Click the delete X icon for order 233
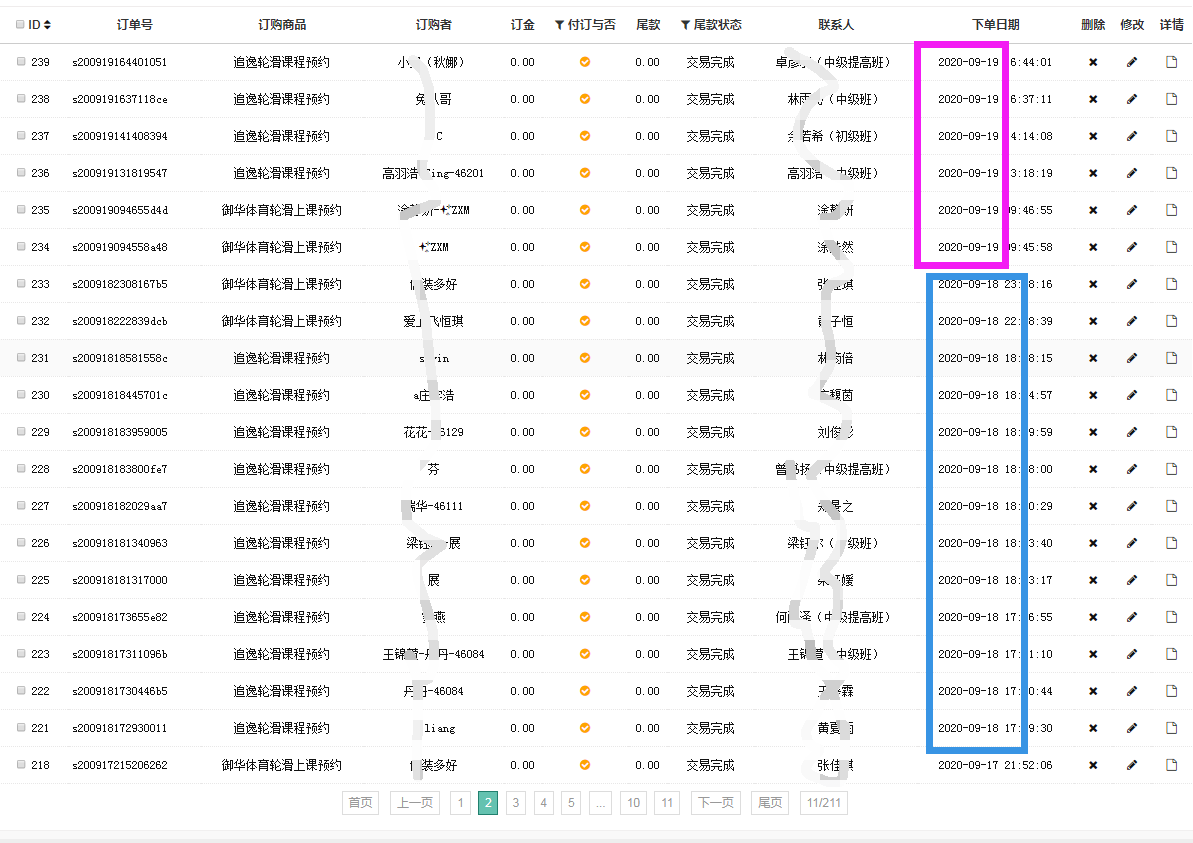 click(x=1093, y=284)
